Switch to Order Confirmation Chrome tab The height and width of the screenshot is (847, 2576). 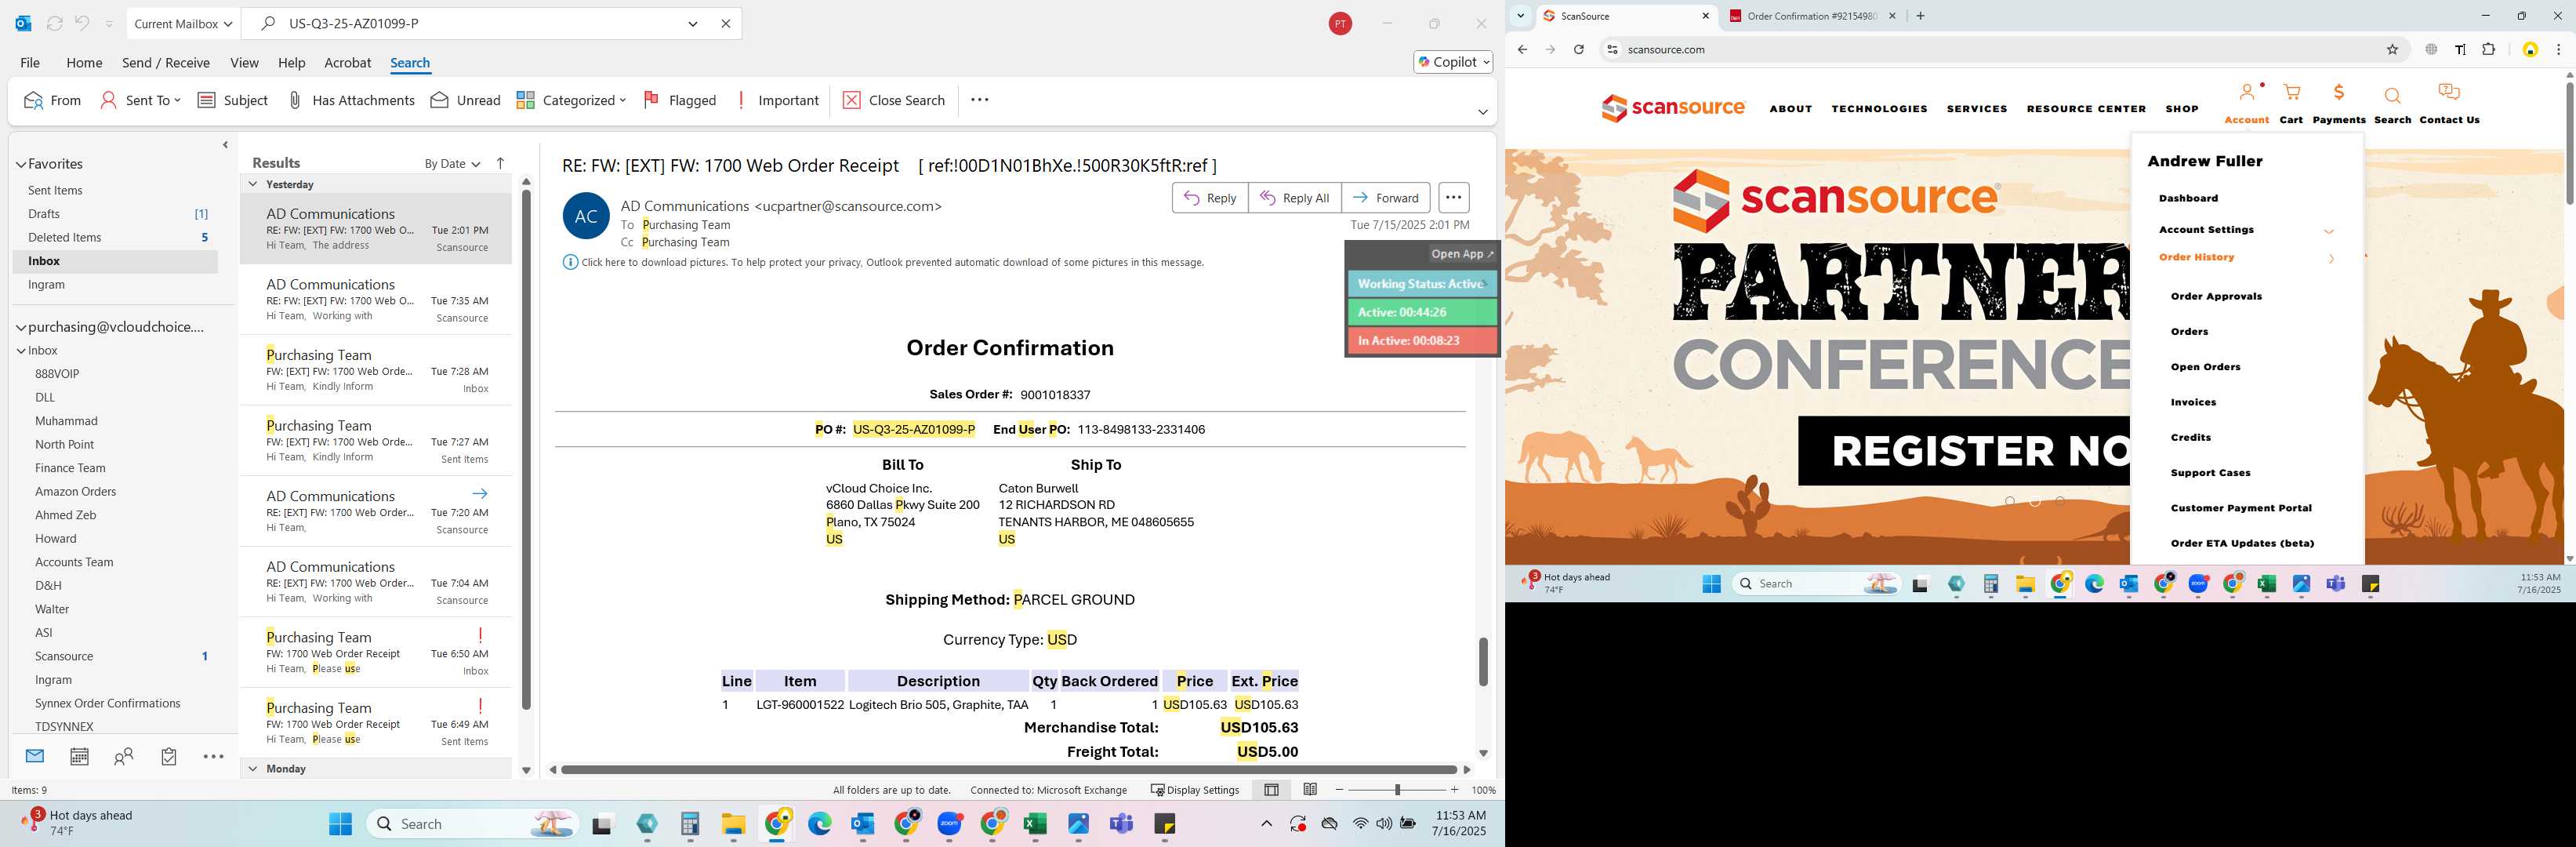pos(1812,16)
